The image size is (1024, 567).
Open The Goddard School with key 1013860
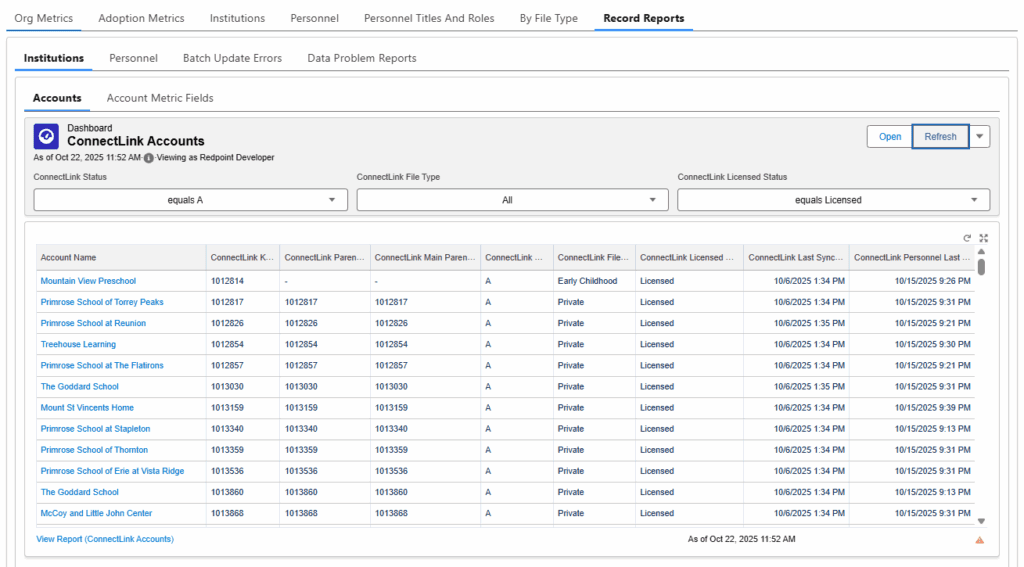(x=80, y=492)
